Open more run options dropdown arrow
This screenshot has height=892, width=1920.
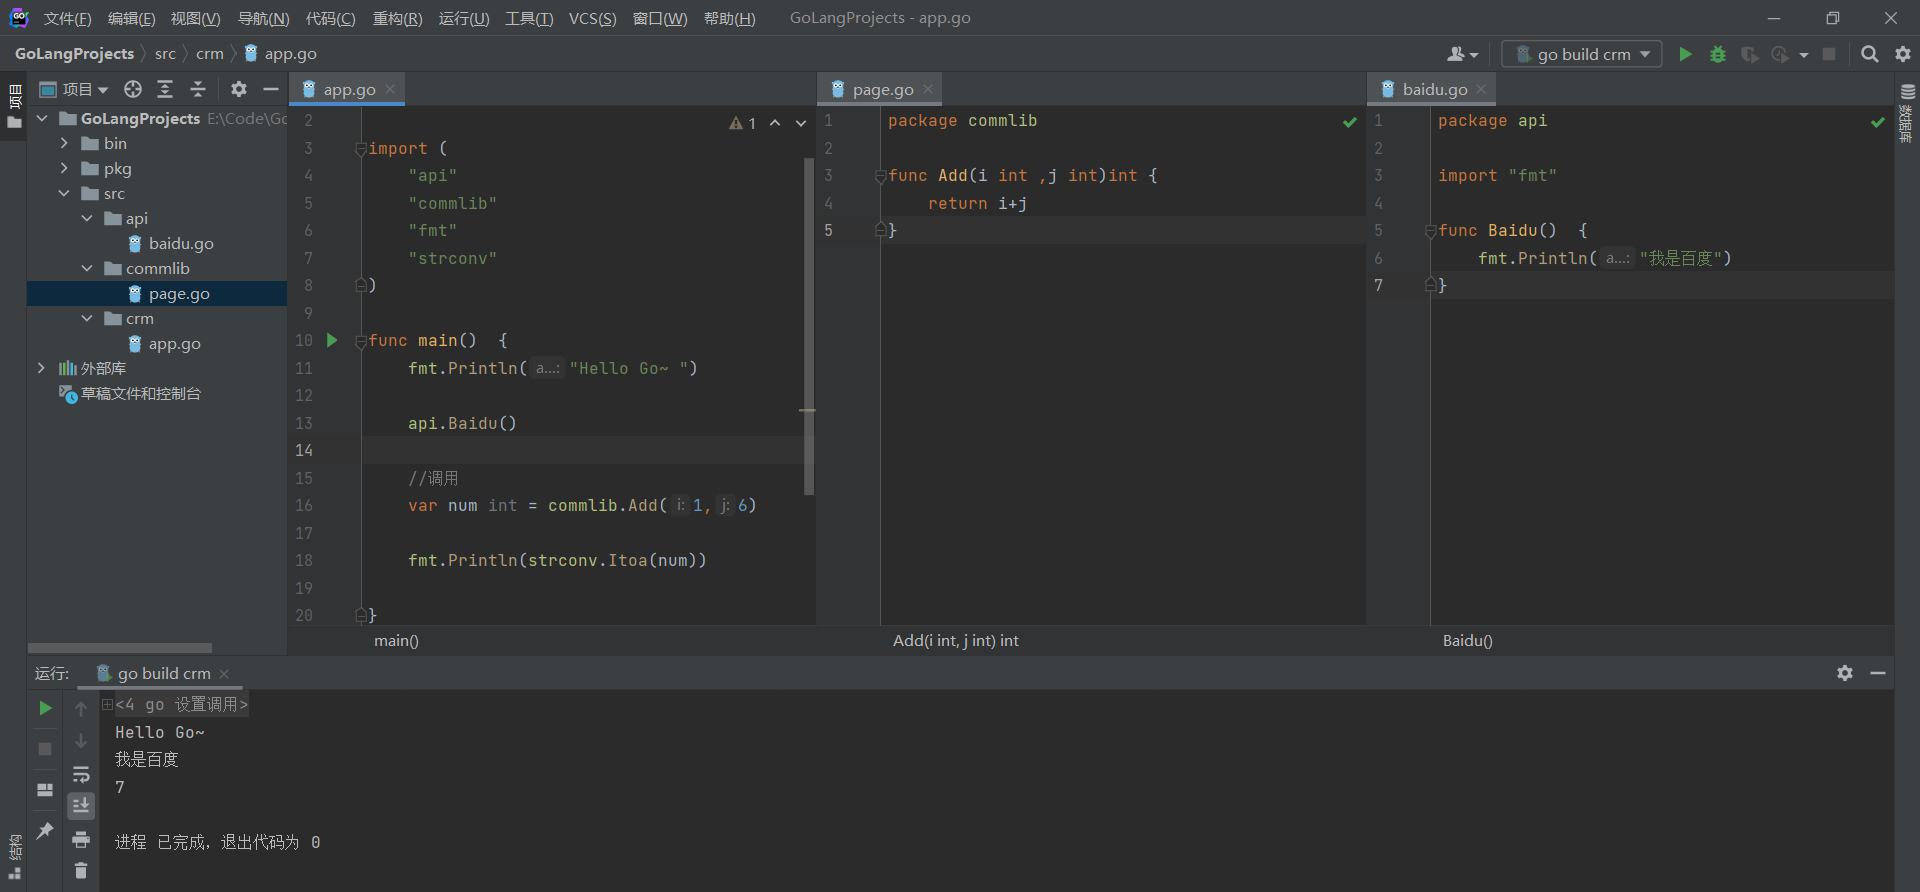coord(1804,54)
